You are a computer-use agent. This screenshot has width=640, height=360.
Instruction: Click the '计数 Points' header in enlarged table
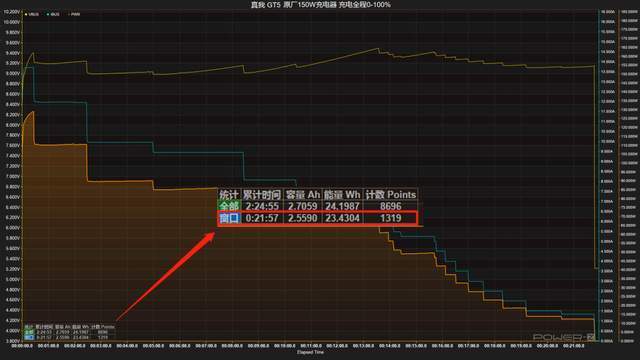[391, 195]
